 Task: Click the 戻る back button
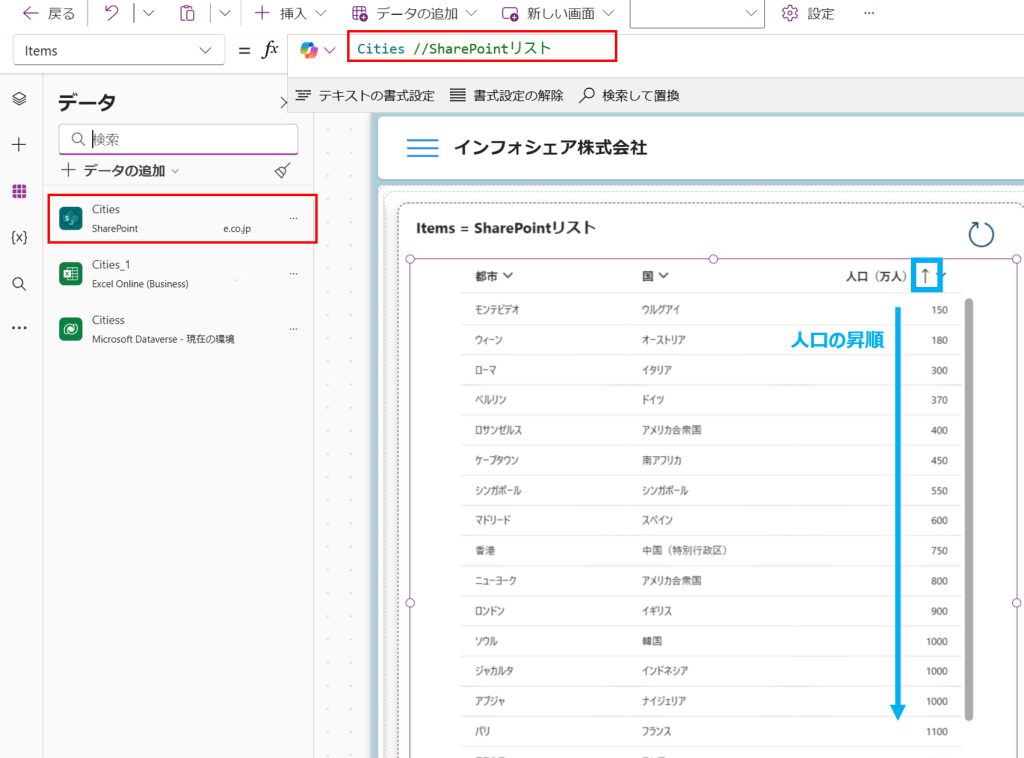point(49,14)
